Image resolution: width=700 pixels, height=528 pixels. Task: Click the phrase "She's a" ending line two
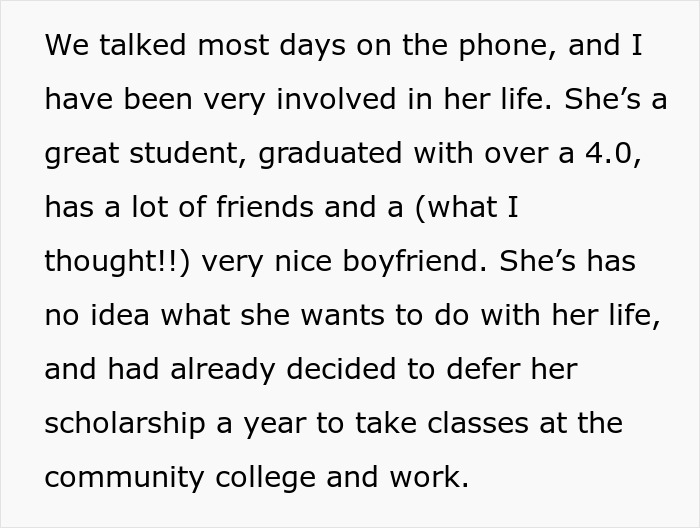(616, 99)
